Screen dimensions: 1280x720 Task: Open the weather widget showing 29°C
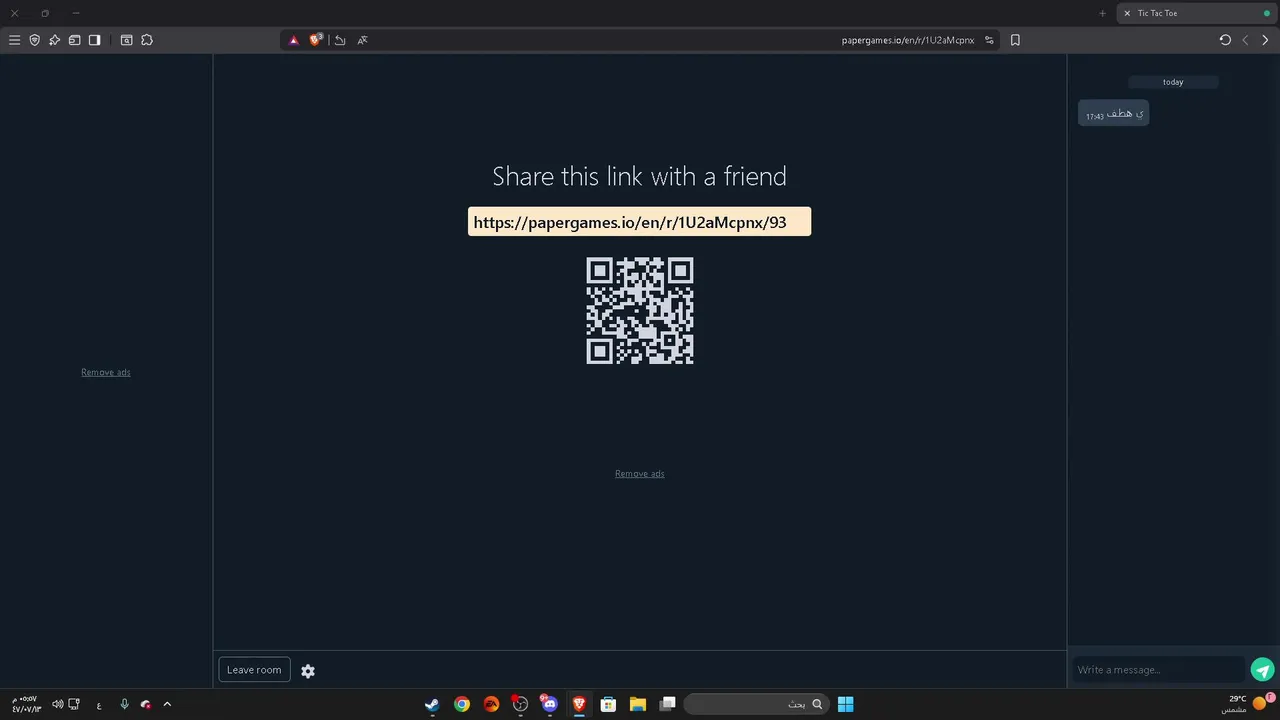[1247, 704]
